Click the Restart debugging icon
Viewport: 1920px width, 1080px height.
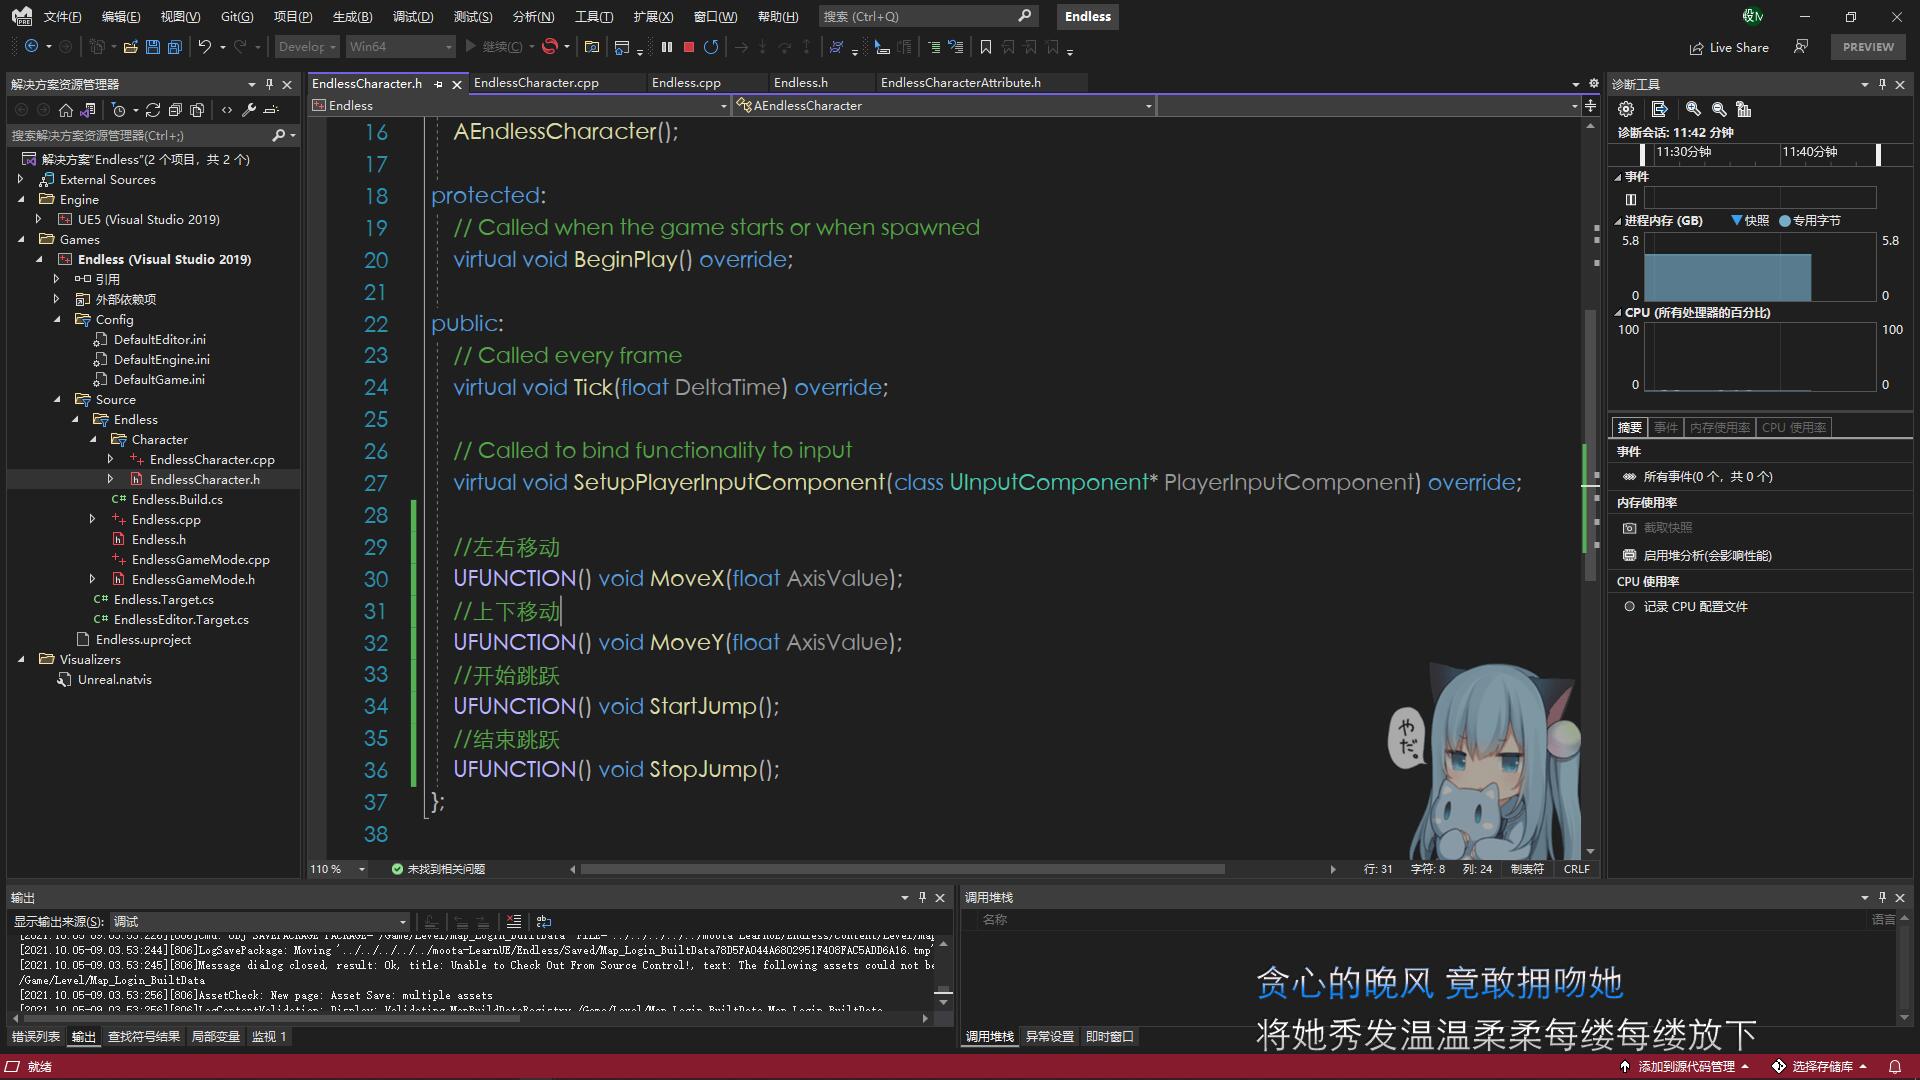tap(711, 47)
